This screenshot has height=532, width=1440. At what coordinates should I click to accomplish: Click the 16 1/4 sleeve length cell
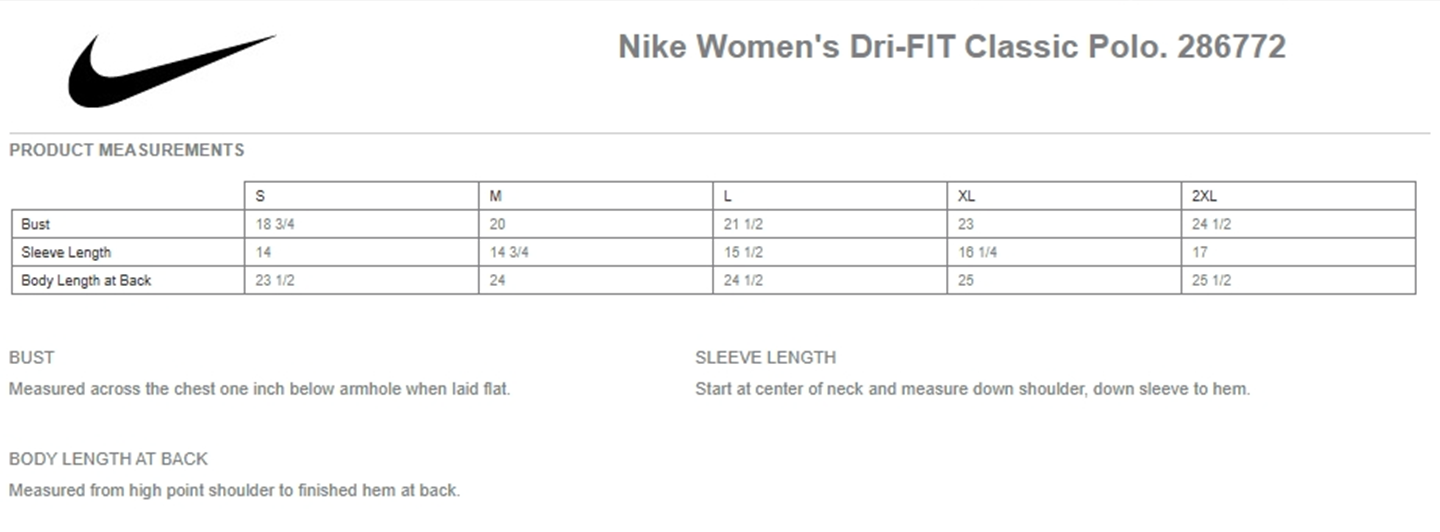point(1064,252)
